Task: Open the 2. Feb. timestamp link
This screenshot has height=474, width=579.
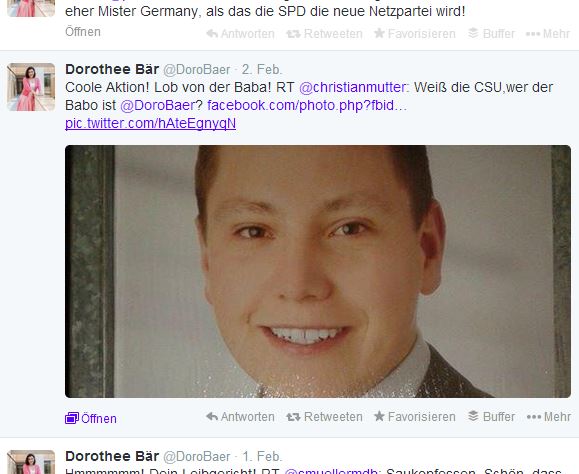Action: tap(262, 69)
